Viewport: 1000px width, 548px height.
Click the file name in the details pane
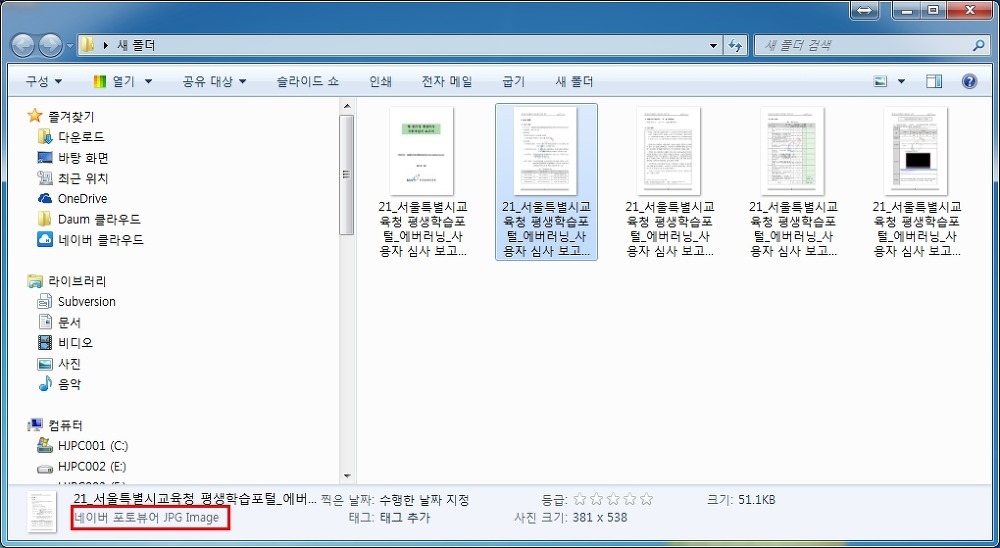click(195, 499)
